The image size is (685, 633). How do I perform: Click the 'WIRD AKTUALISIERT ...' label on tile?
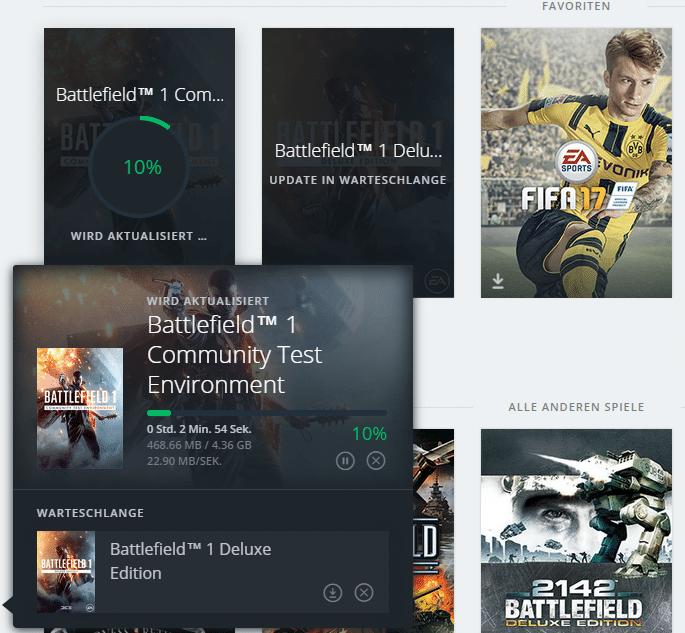point(139,237)
